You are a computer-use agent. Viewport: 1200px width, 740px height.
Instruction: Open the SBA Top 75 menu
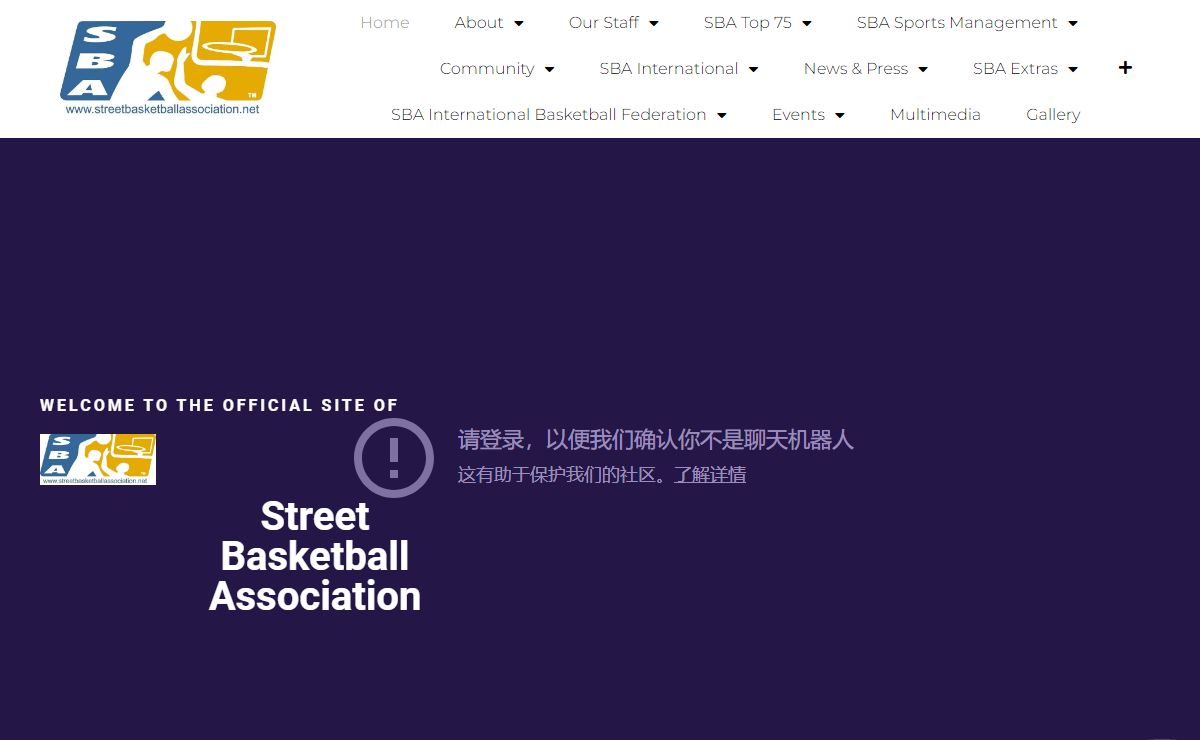tap(748, 23)
